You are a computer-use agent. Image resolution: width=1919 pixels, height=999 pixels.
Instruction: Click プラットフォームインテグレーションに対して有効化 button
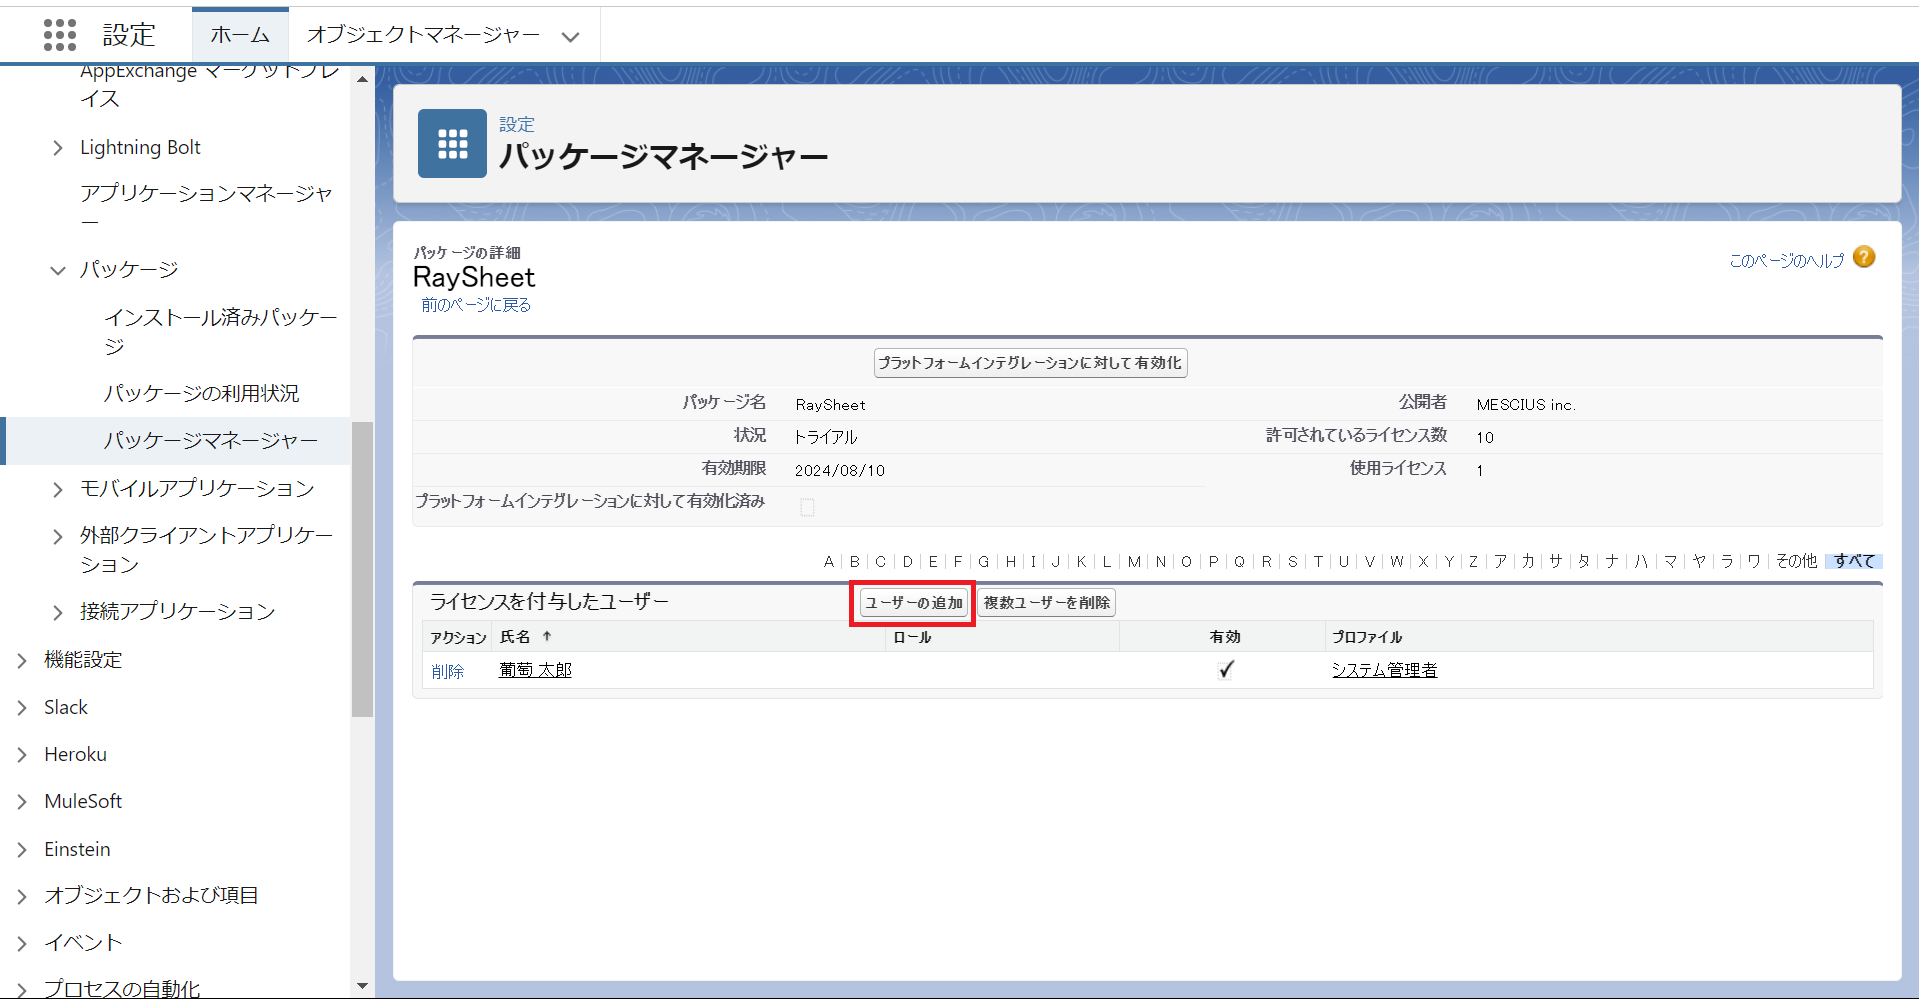tap(1030, 363)
